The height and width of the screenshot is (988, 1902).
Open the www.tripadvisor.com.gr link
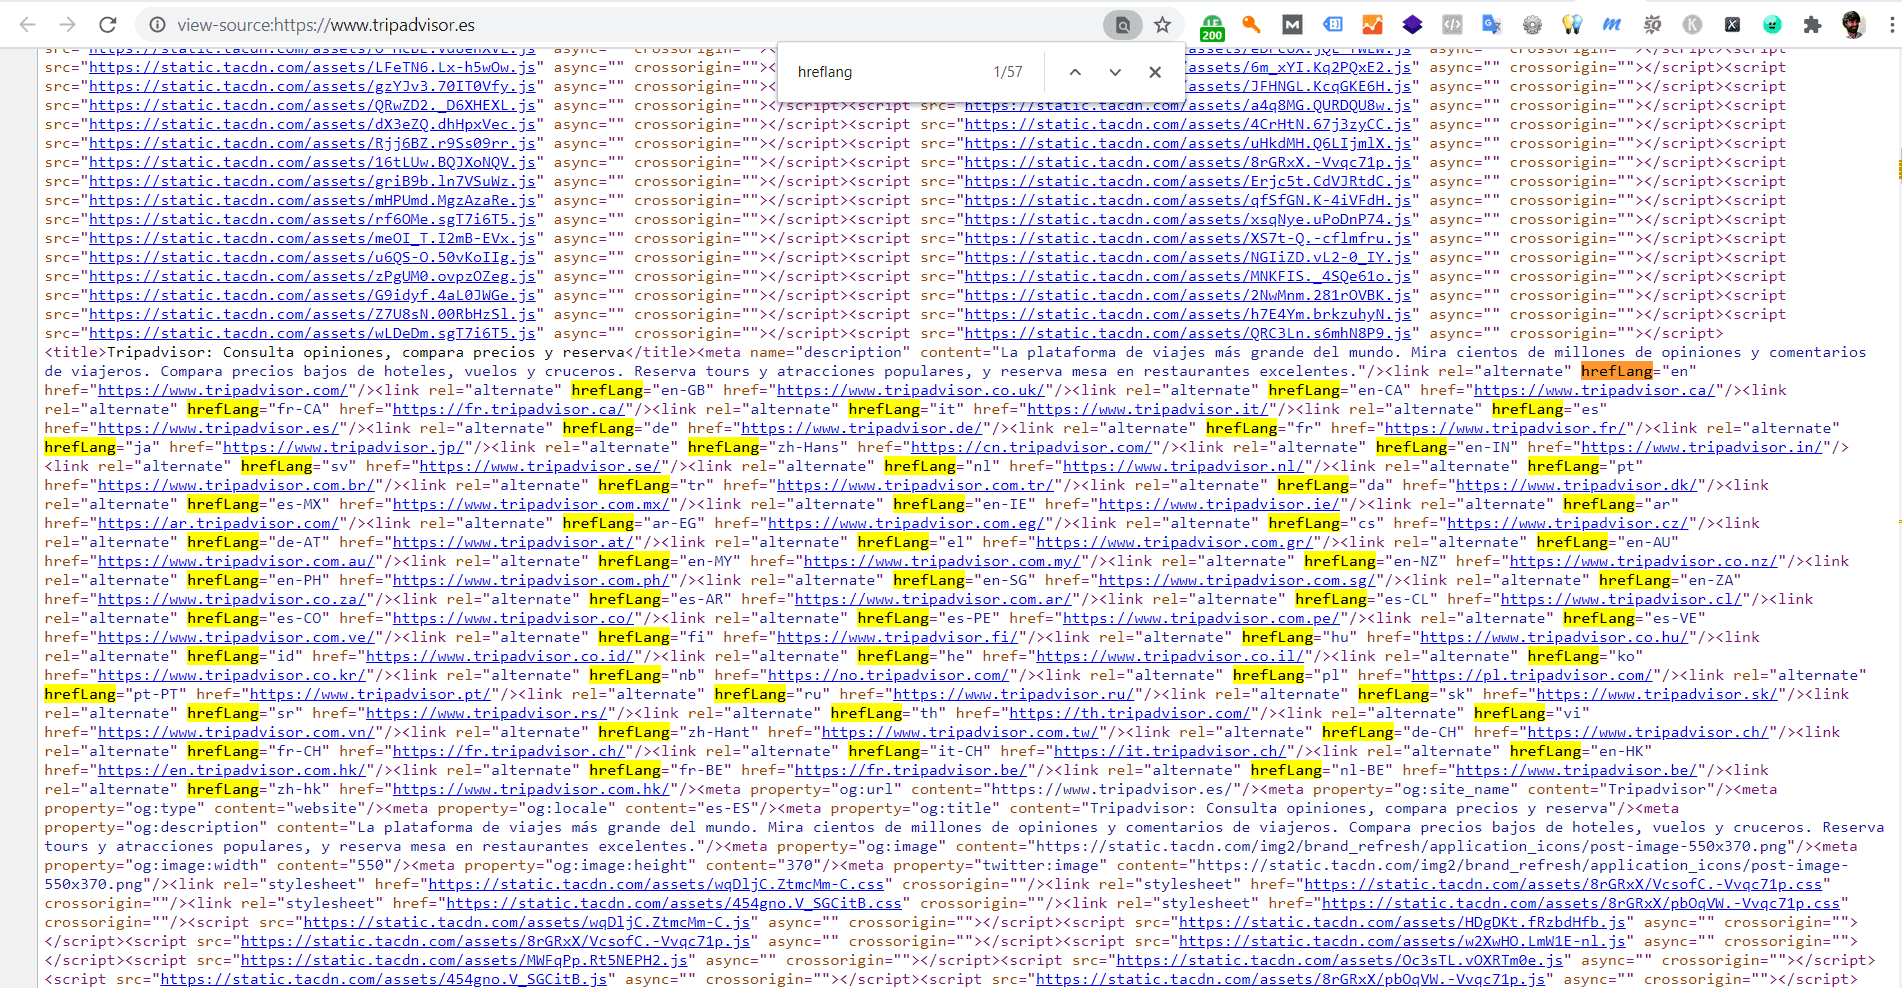(x=1174, y=542)
